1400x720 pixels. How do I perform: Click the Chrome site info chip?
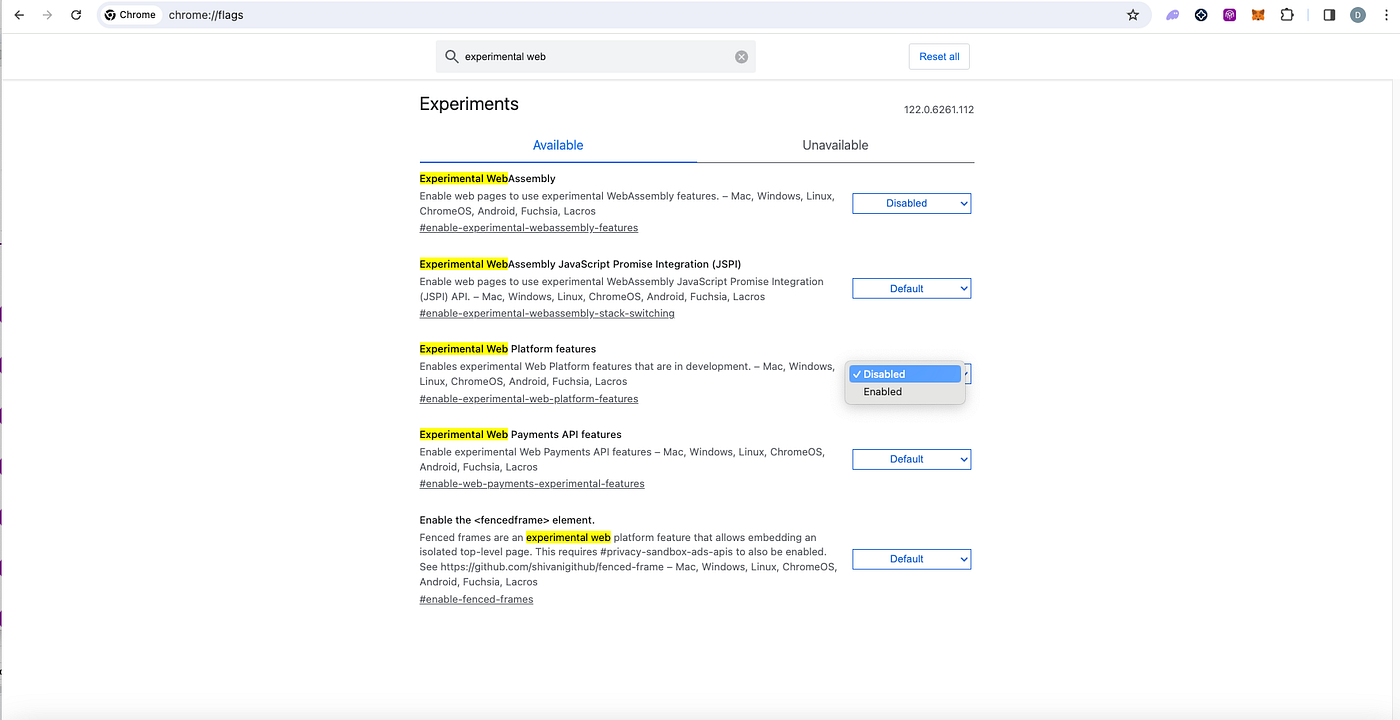point(130,15)
